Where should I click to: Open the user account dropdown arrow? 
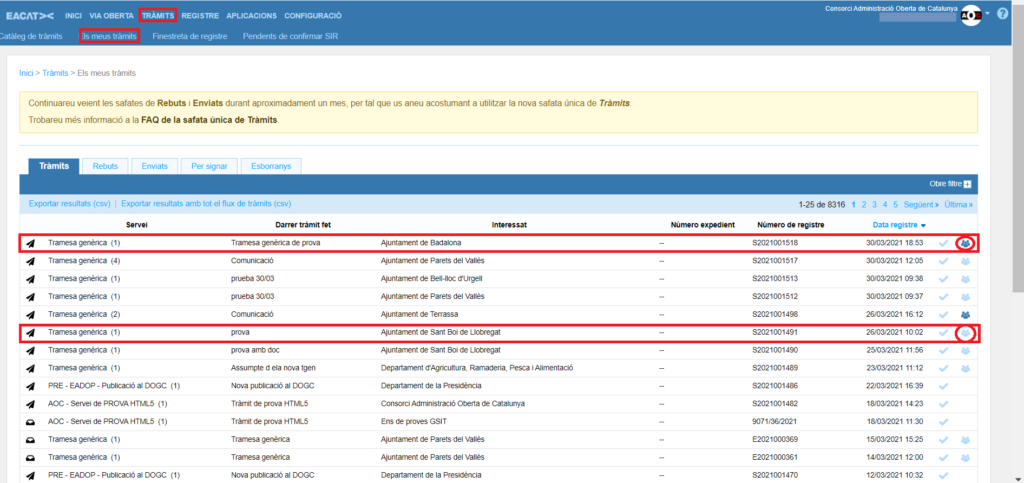coord(988,15)
